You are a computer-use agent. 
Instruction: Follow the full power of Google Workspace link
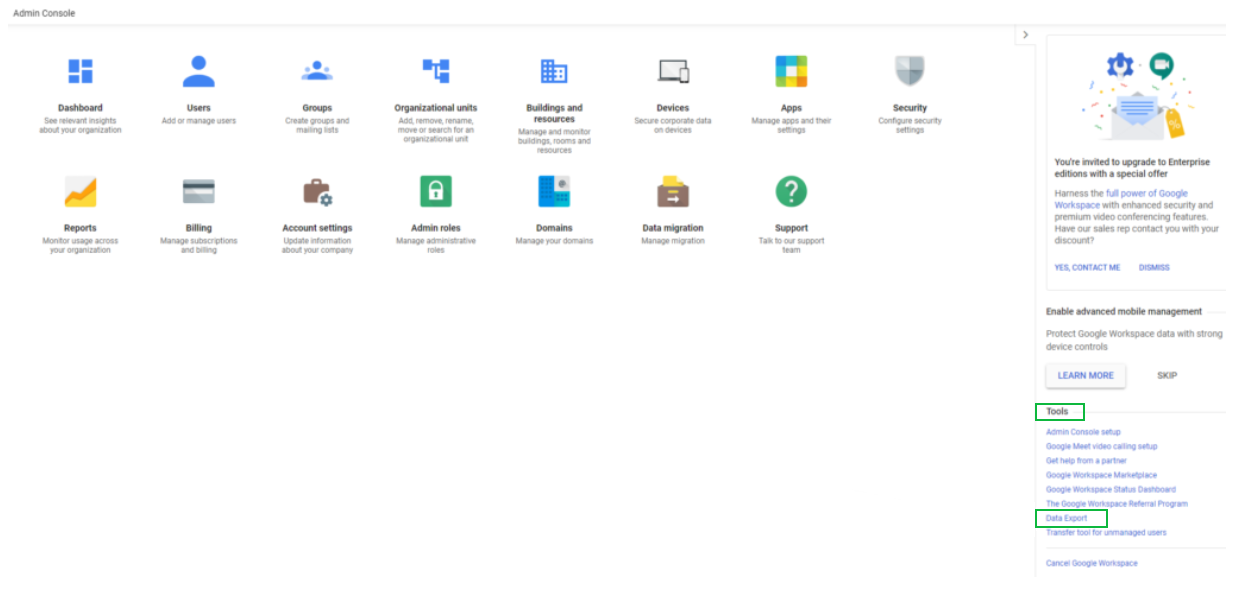click(x=1121, y=199)
